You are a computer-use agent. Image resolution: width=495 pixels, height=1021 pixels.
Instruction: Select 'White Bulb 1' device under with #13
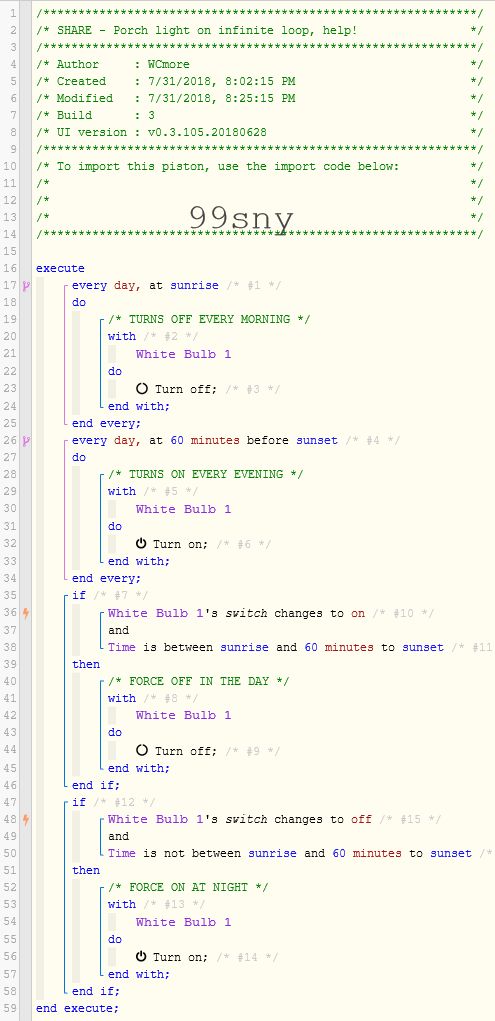(x=183, y=922)
